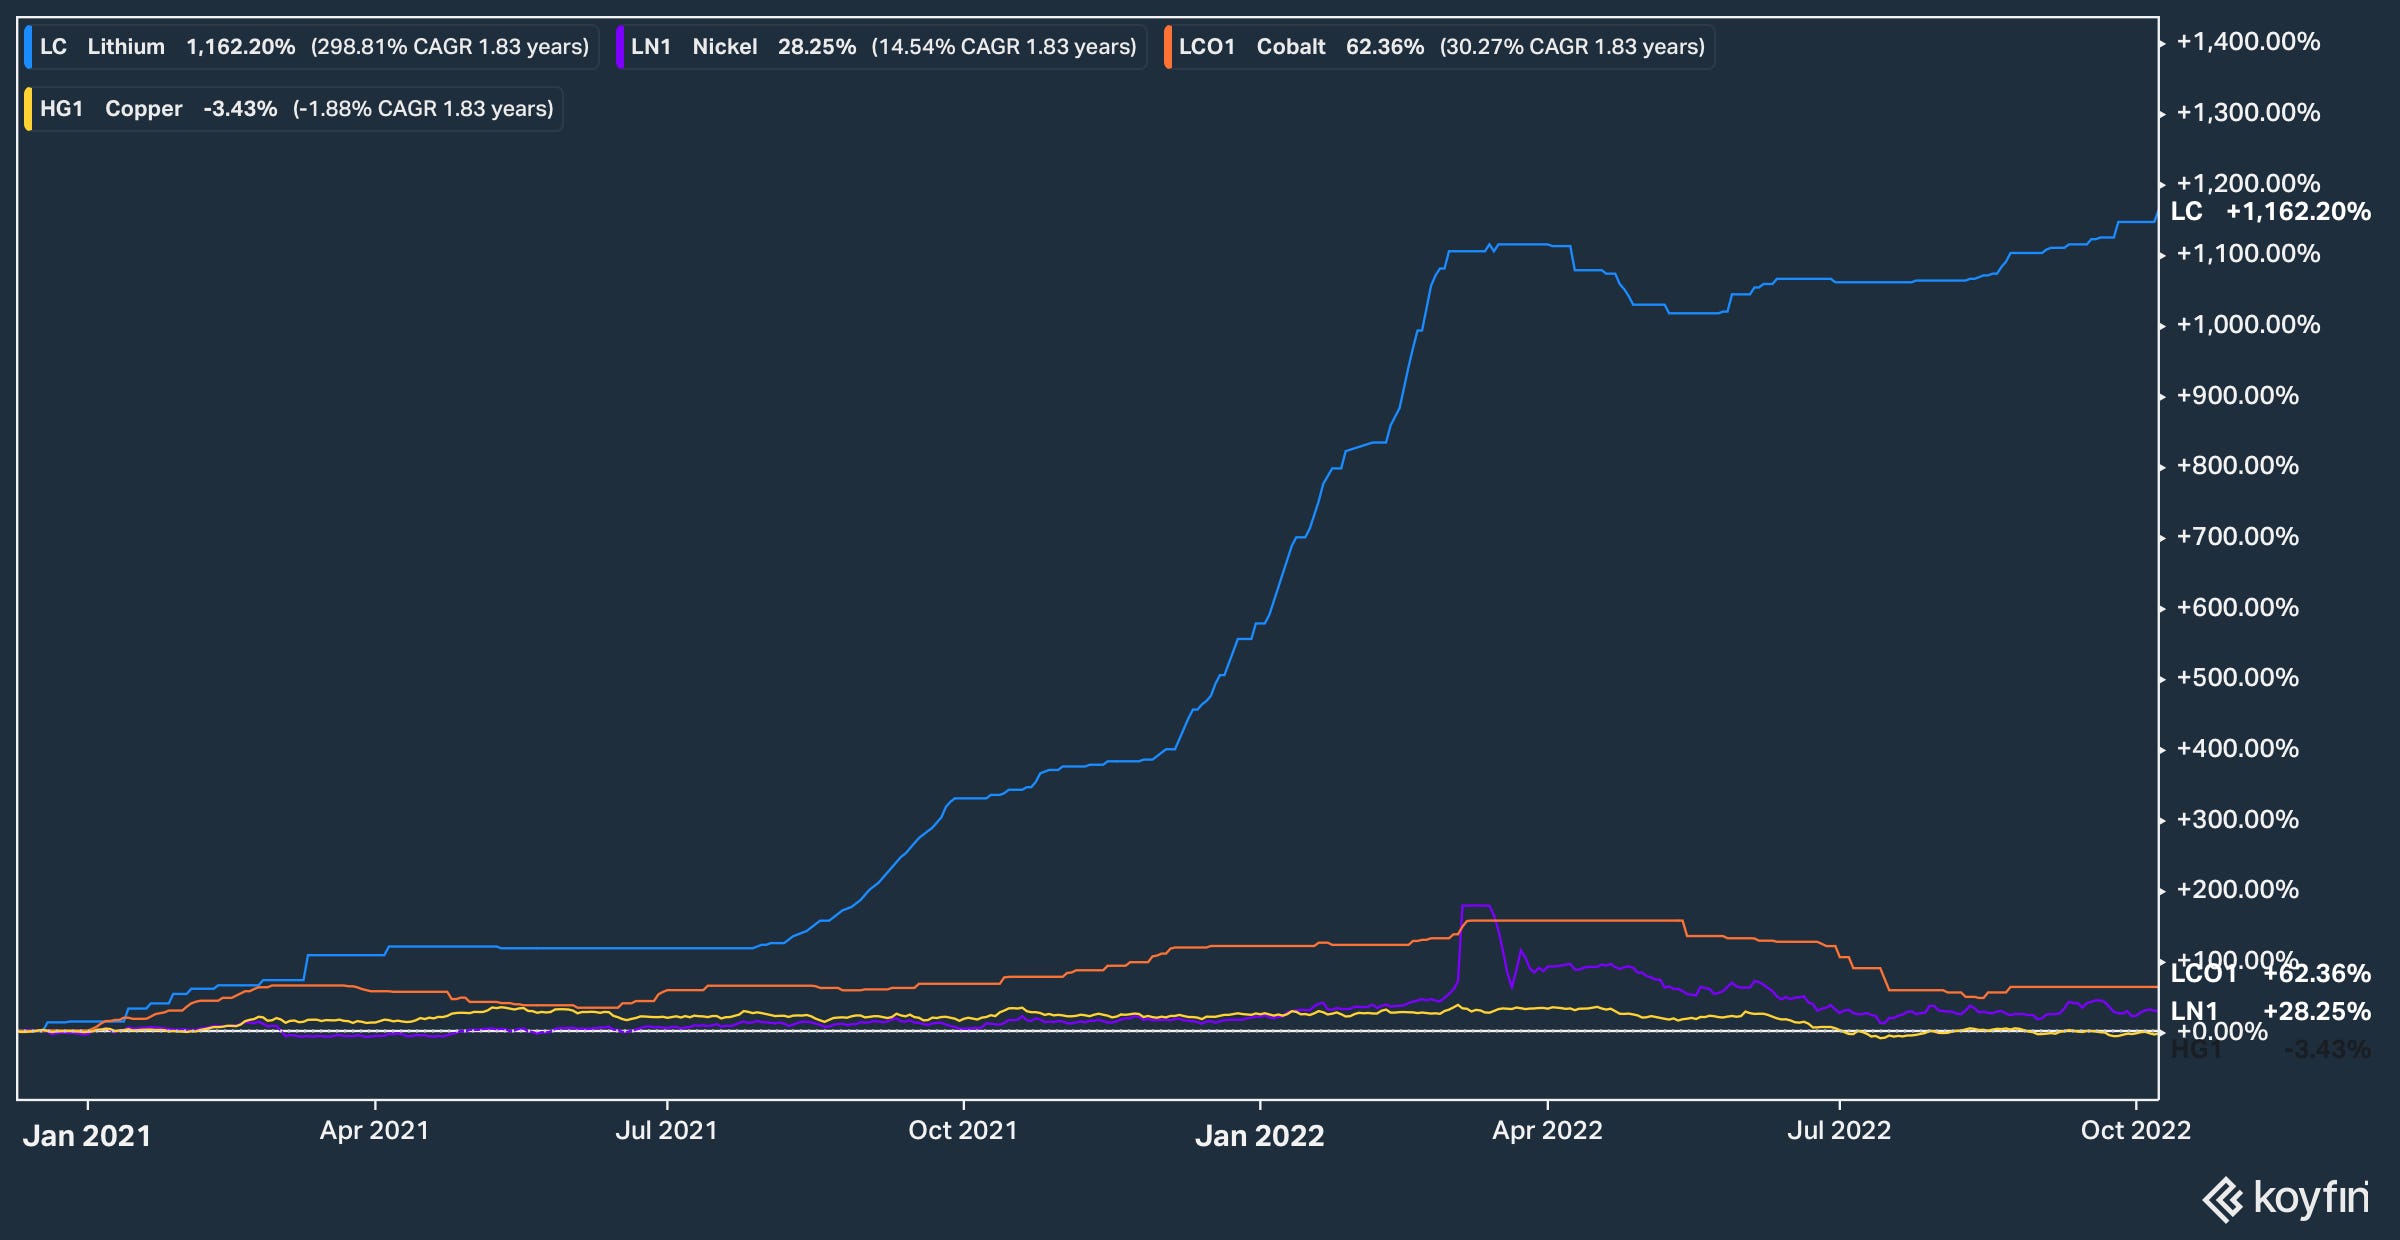Click the LN1 Nickel legend chip

882,47
